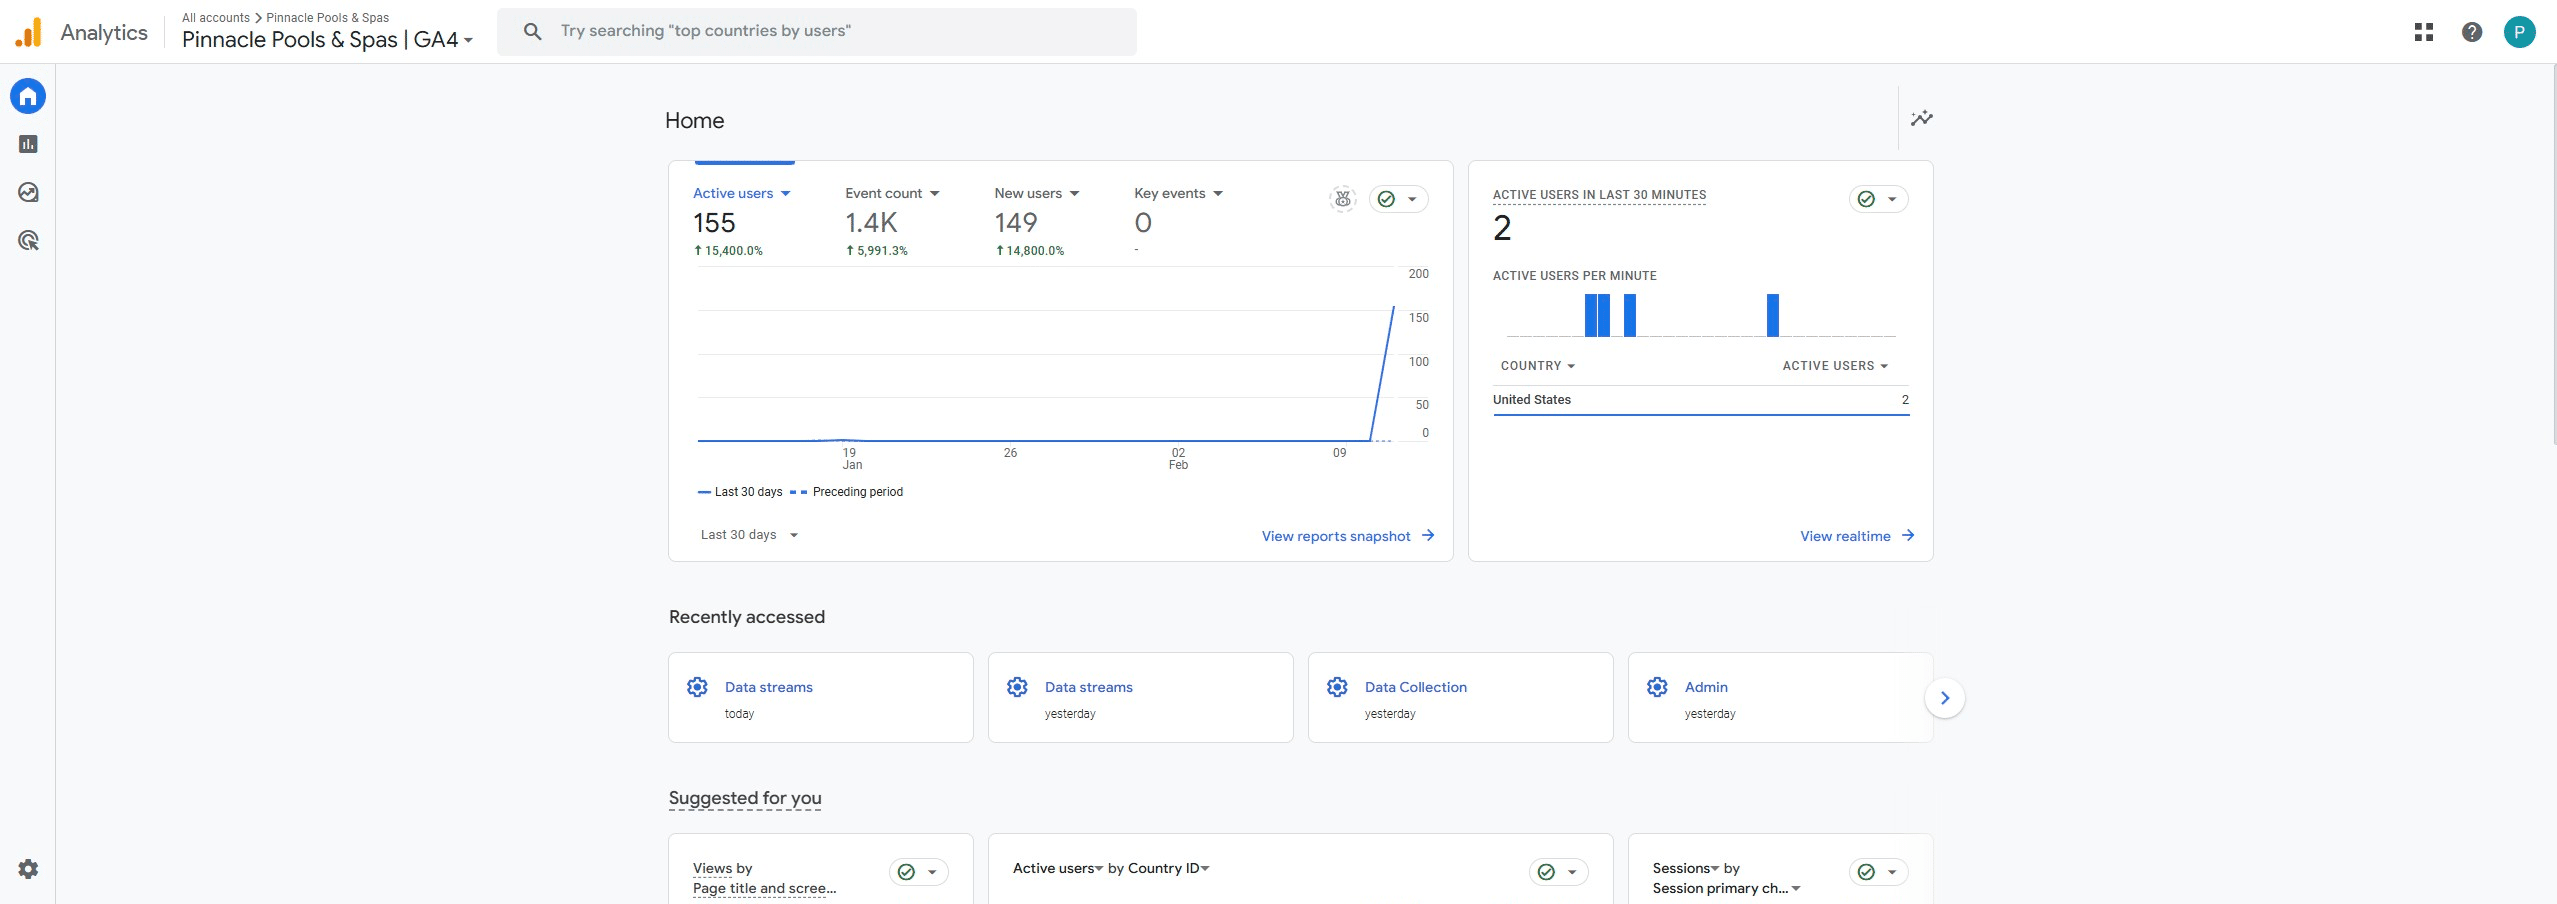The width and height of the screenshot is (2557, 904).
Task: Open the Explore icon in left sidebar
Action: tap(28, 192)
